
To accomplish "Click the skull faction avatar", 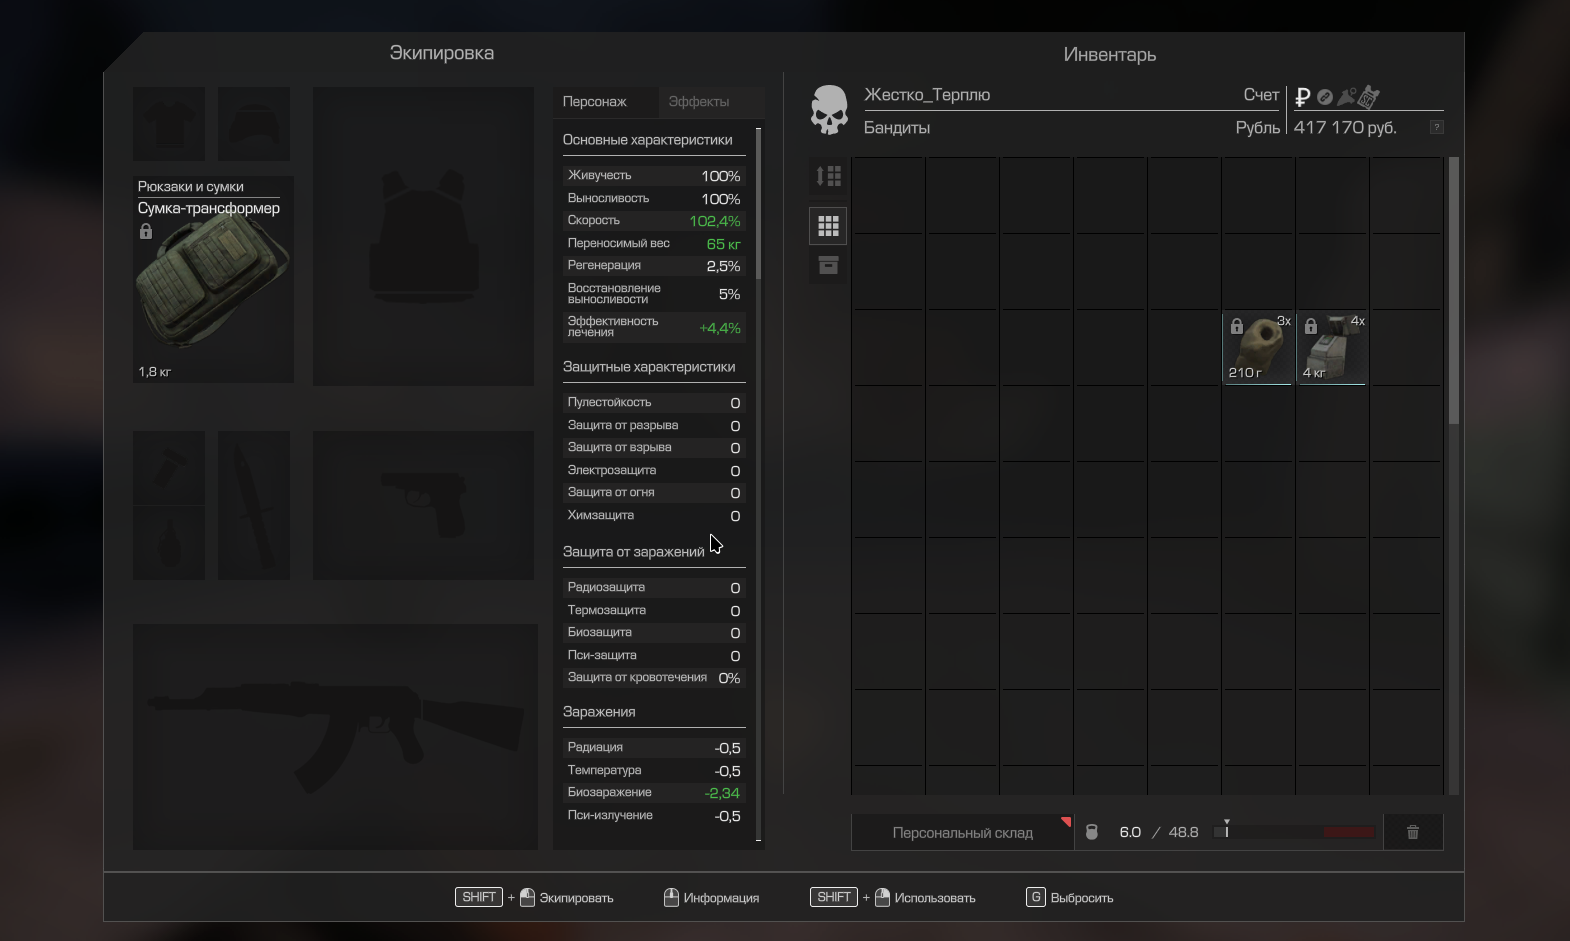I will (x=829, y=110).
